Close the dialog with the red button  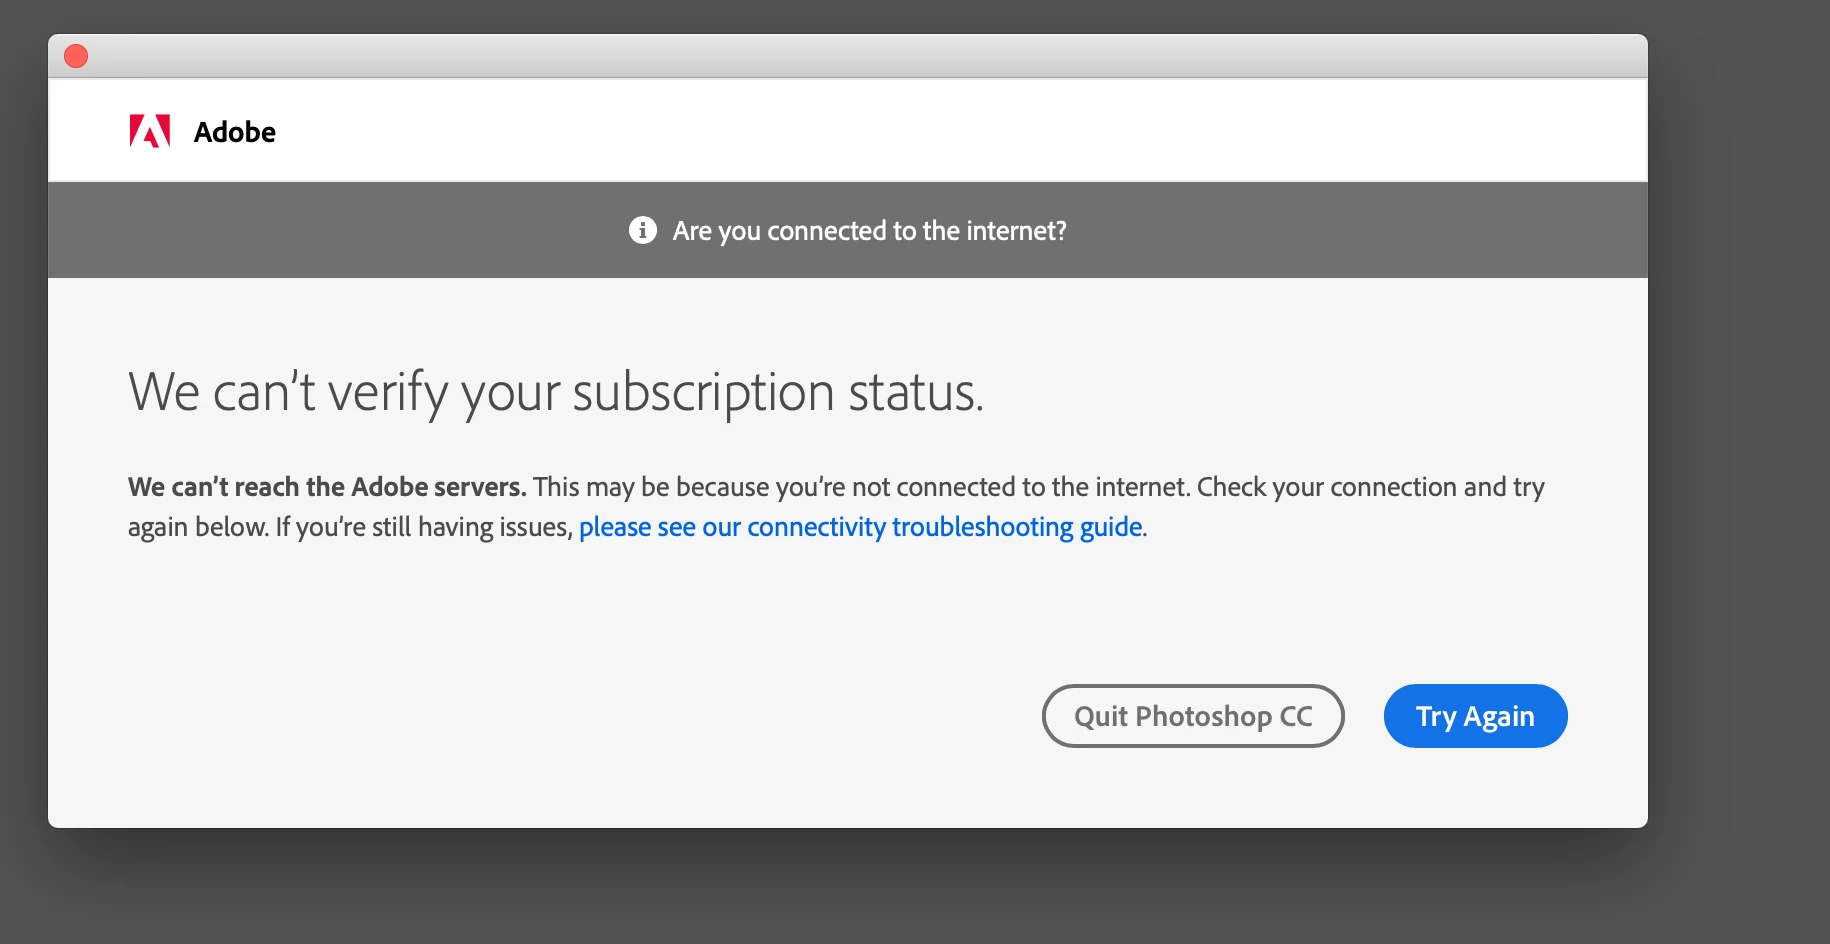point(76,56)
